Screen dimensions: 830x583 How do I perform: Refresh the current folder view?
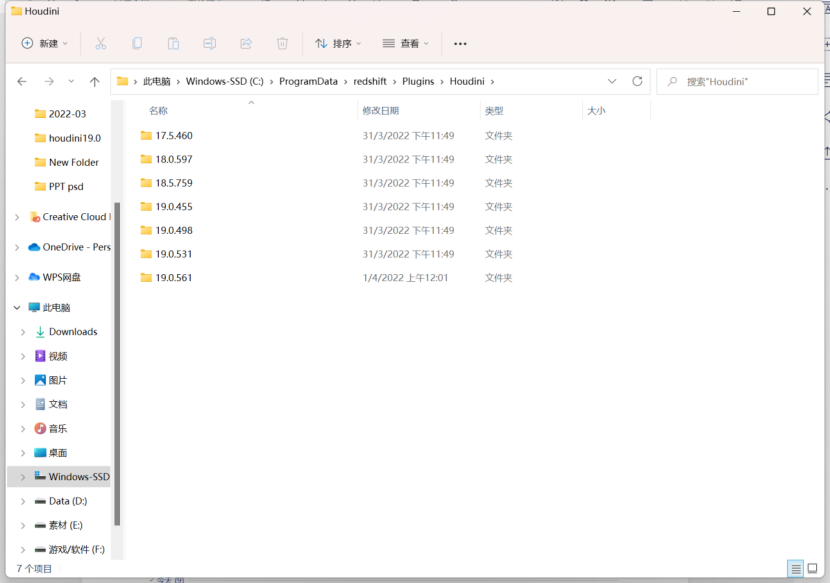click(x=637, y=81)
